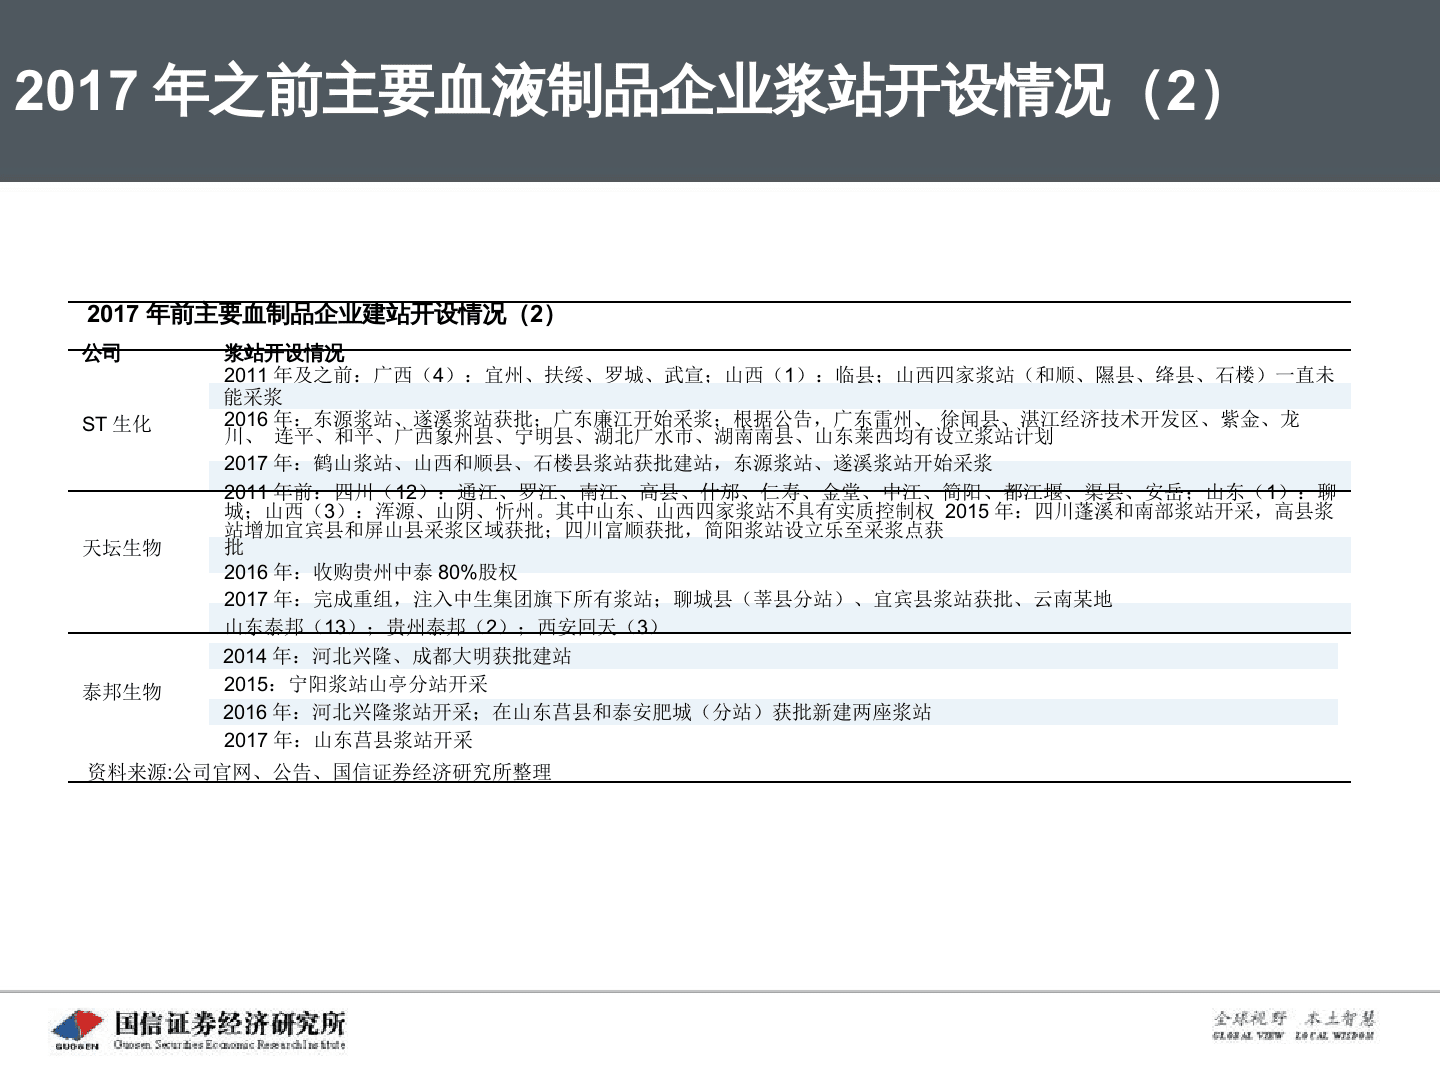Image resolution: width=1440 pixels, height=1080 pixels.
Task: Select the 天坛生物 company label
Action: [x=124, y=548]
